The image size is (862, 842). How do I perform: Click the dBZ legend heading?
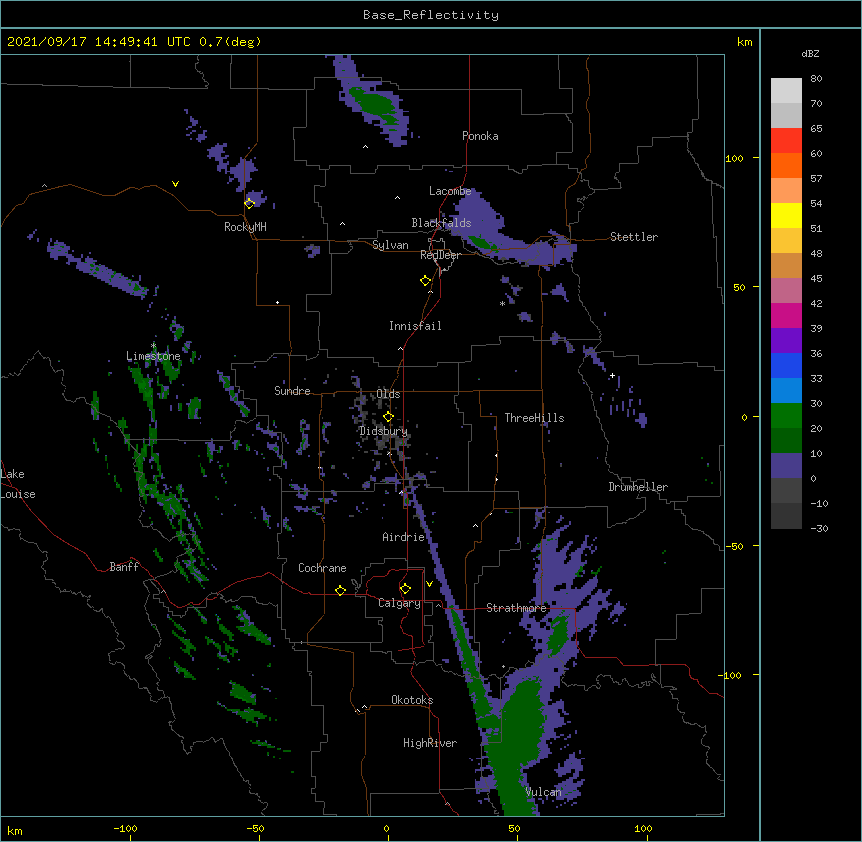coord(810,53)
